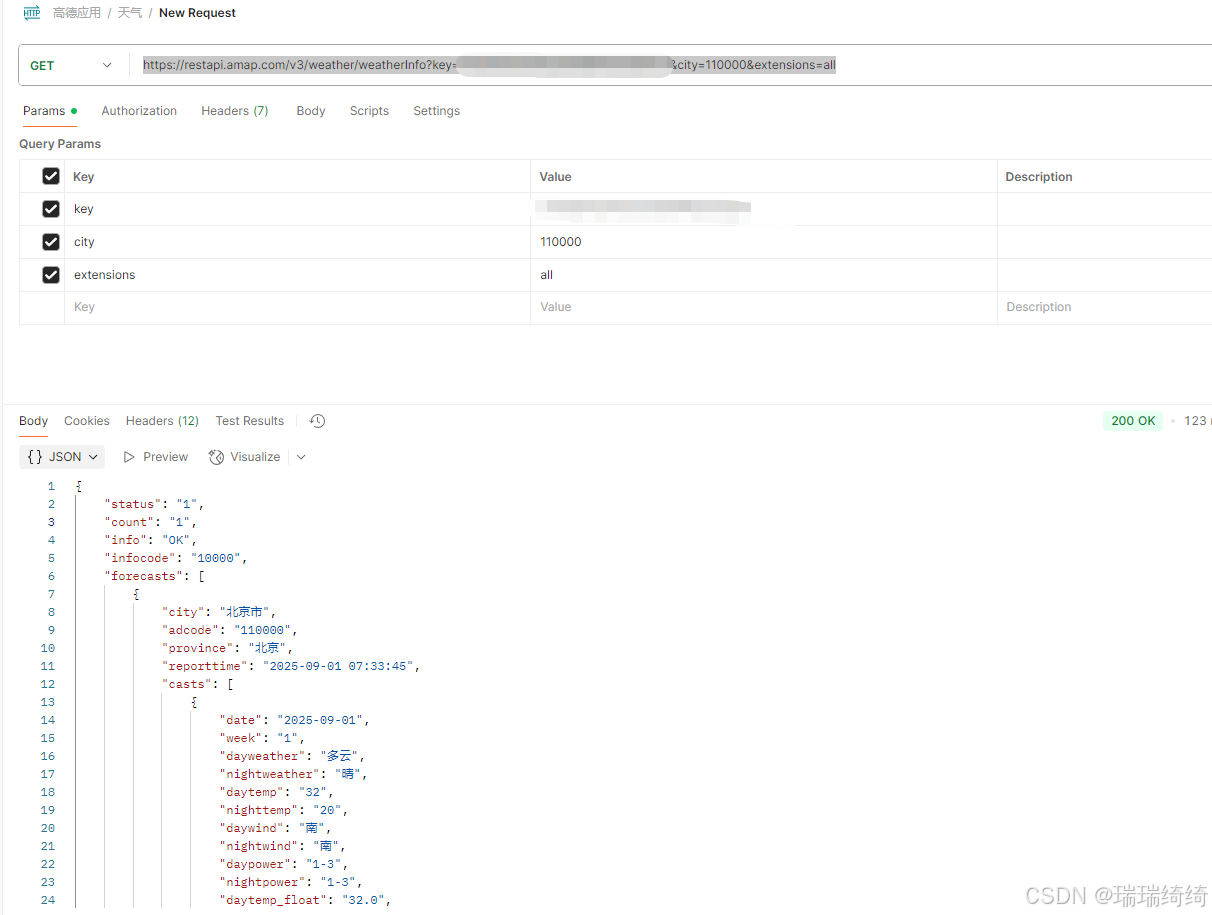
Task: Click the HTTP request type icon
Action: 32,13
